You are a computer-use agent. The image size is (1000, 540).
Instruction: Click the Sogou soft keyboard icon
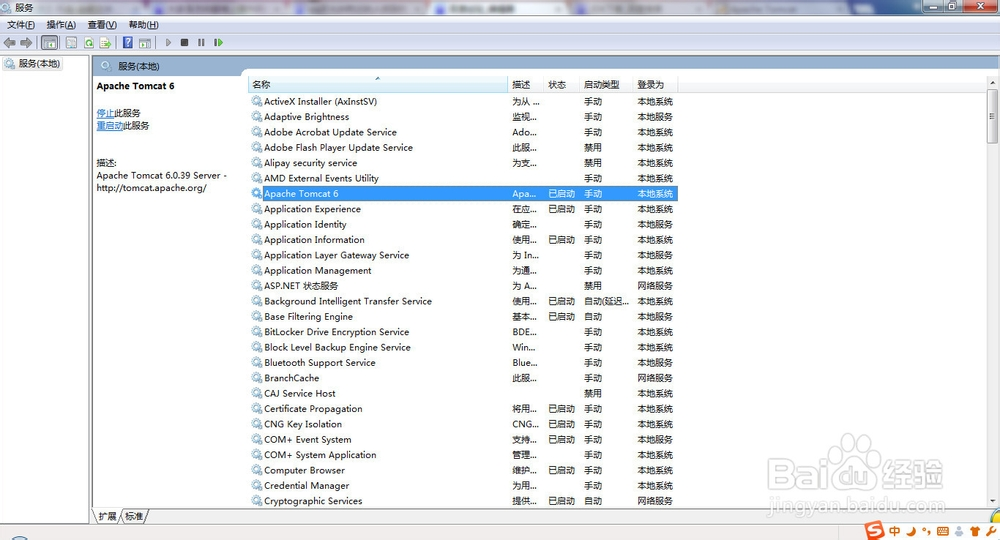point(943,531)
